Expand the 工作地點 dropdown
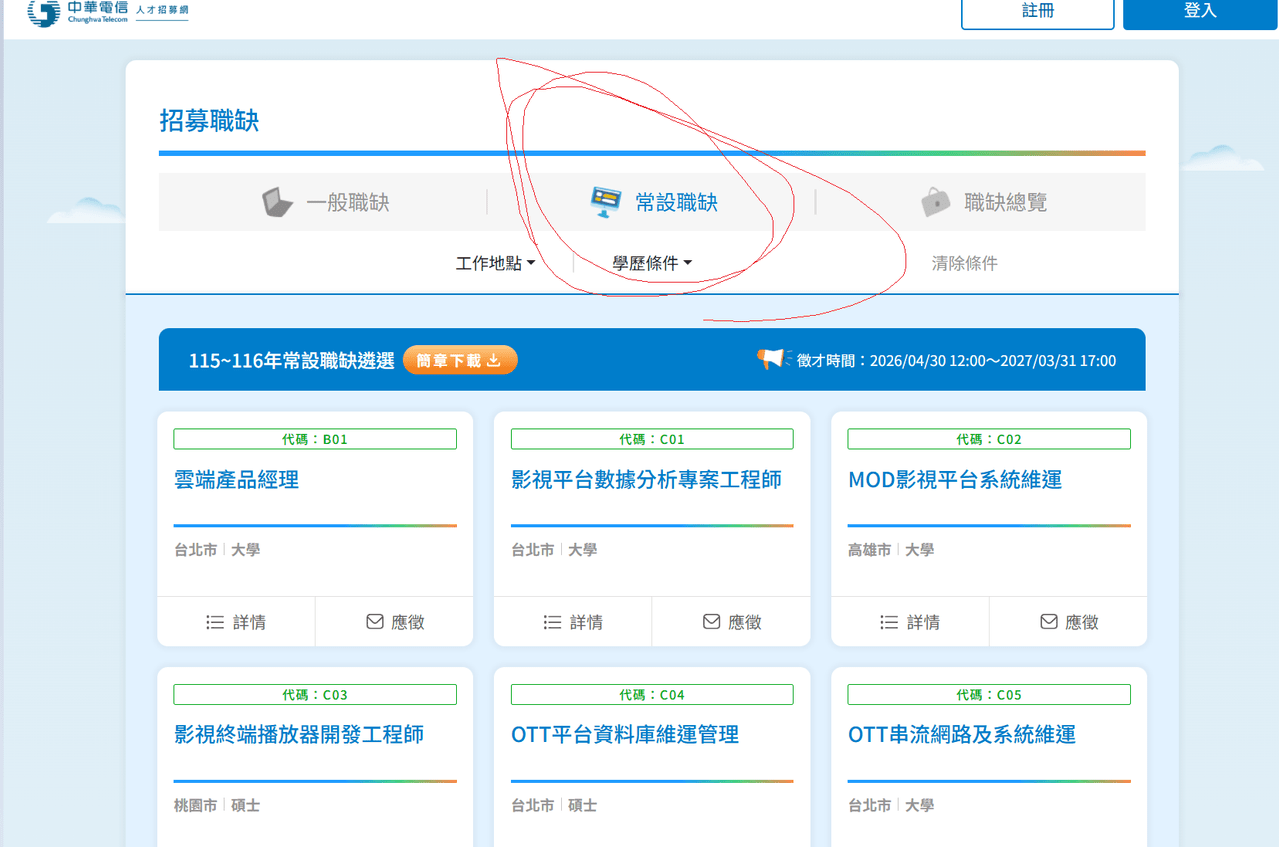This screenshot has height=847, width=1279. (496, 263)
